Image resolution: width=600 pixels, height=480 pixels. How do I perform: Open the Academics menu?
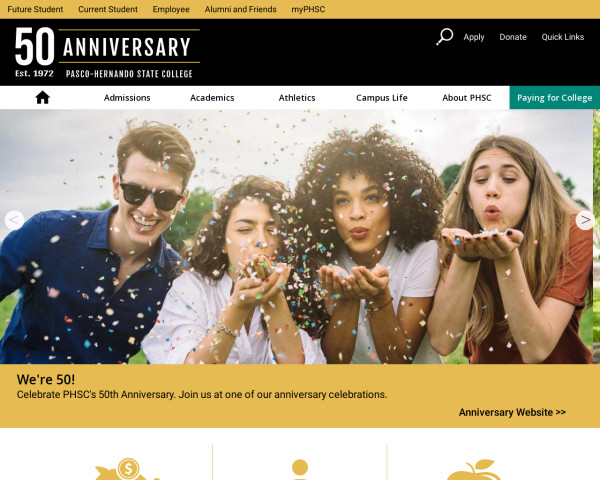click(212, 98)
